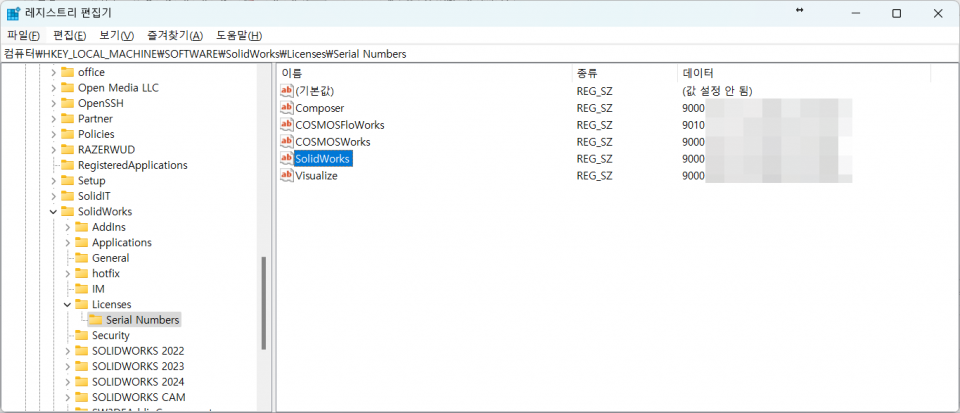This screenshot has width=960, height=413.
Task: Expand the Open Media LLC key
Action: (53, 87)
